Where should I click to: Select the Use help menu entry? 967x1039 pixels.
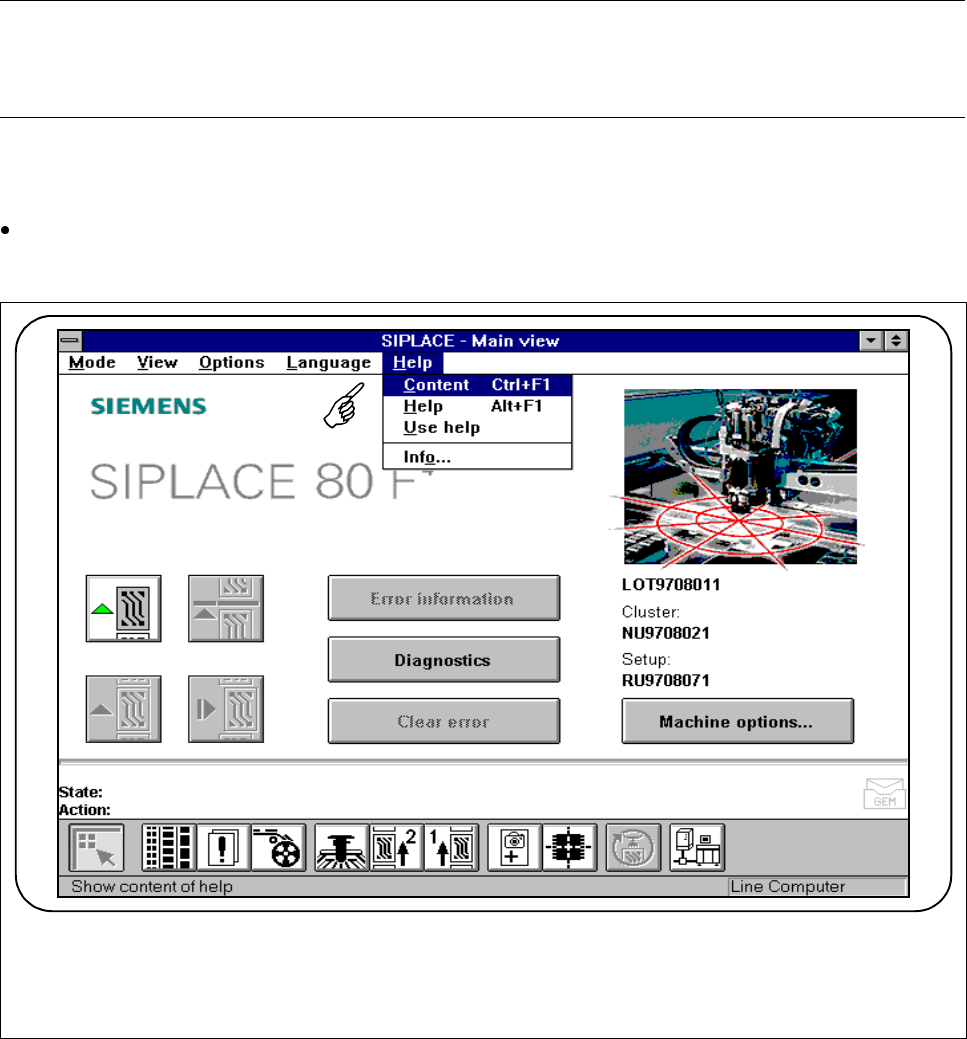[477, 427]
